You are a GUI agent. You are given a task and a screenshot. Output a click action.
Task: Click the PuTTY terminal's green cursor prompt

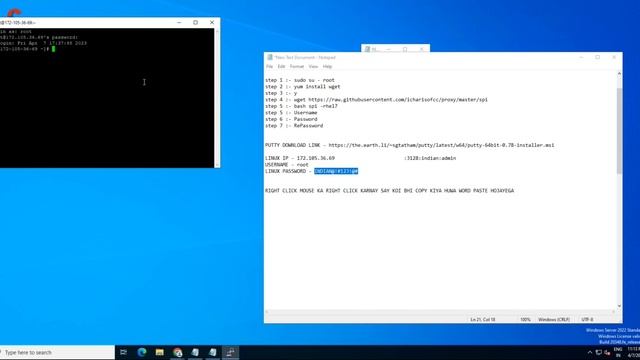[x=53, y=49]
